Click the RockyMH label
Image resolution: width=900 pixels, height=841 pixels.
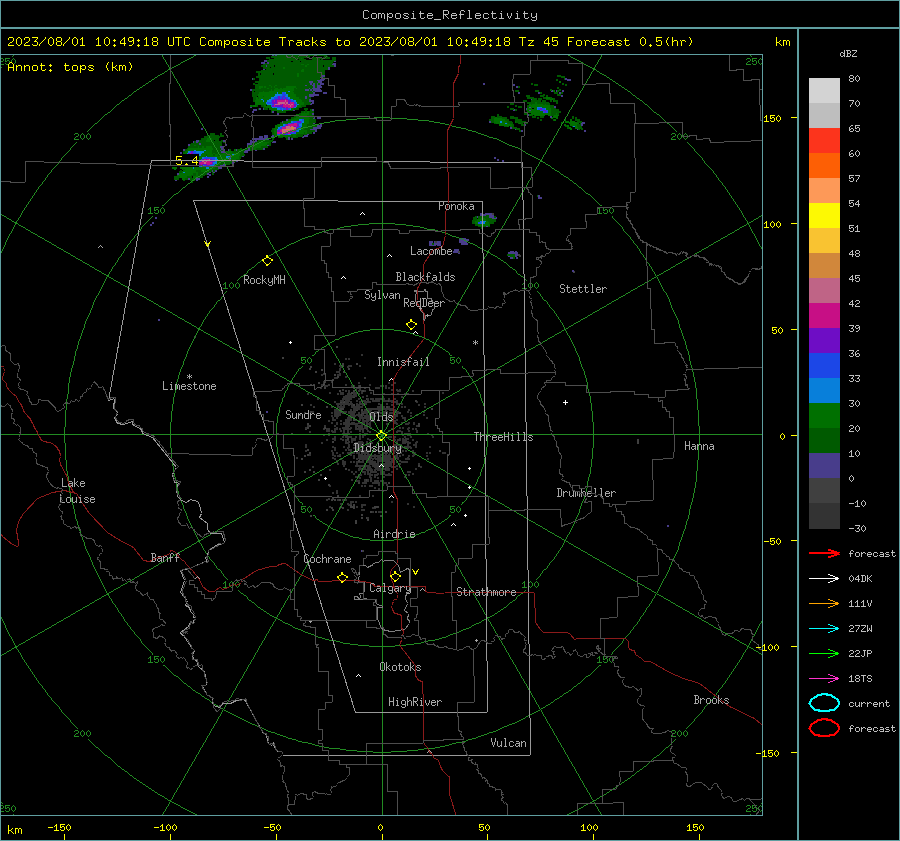(x=264, y=280)
